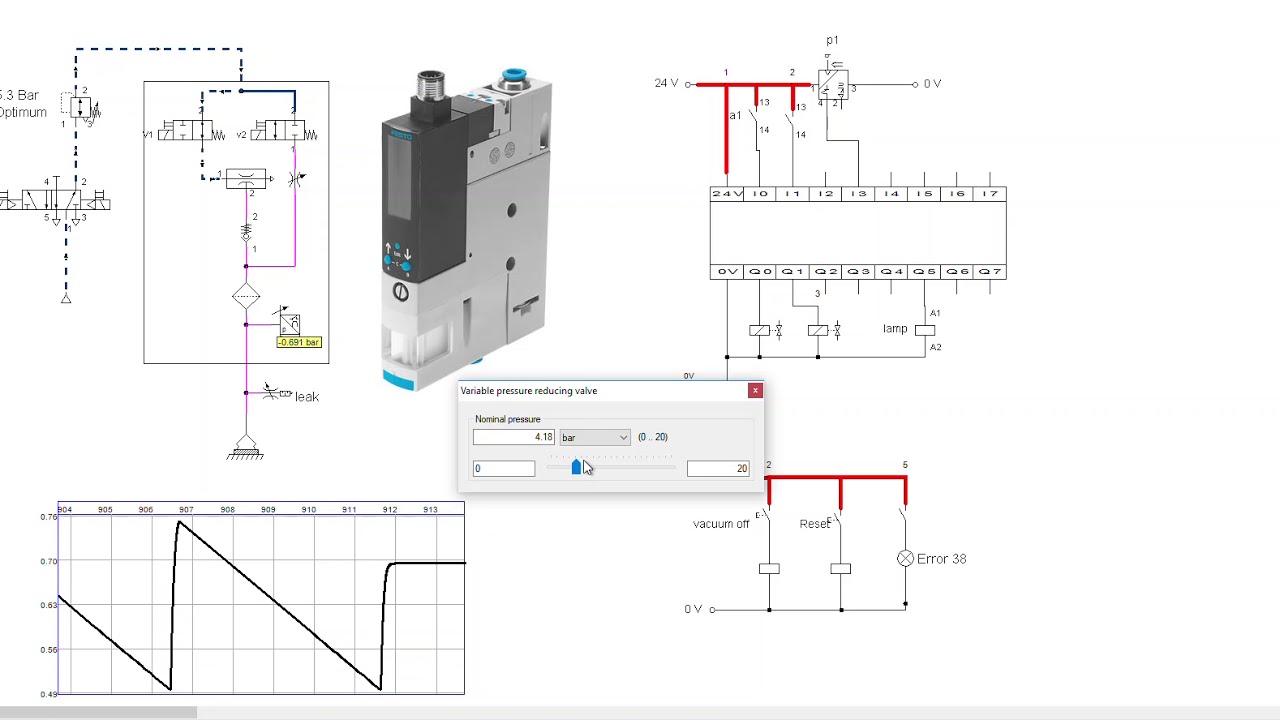Click the pressure reducing valve symbol

click(x=81, y=107)
